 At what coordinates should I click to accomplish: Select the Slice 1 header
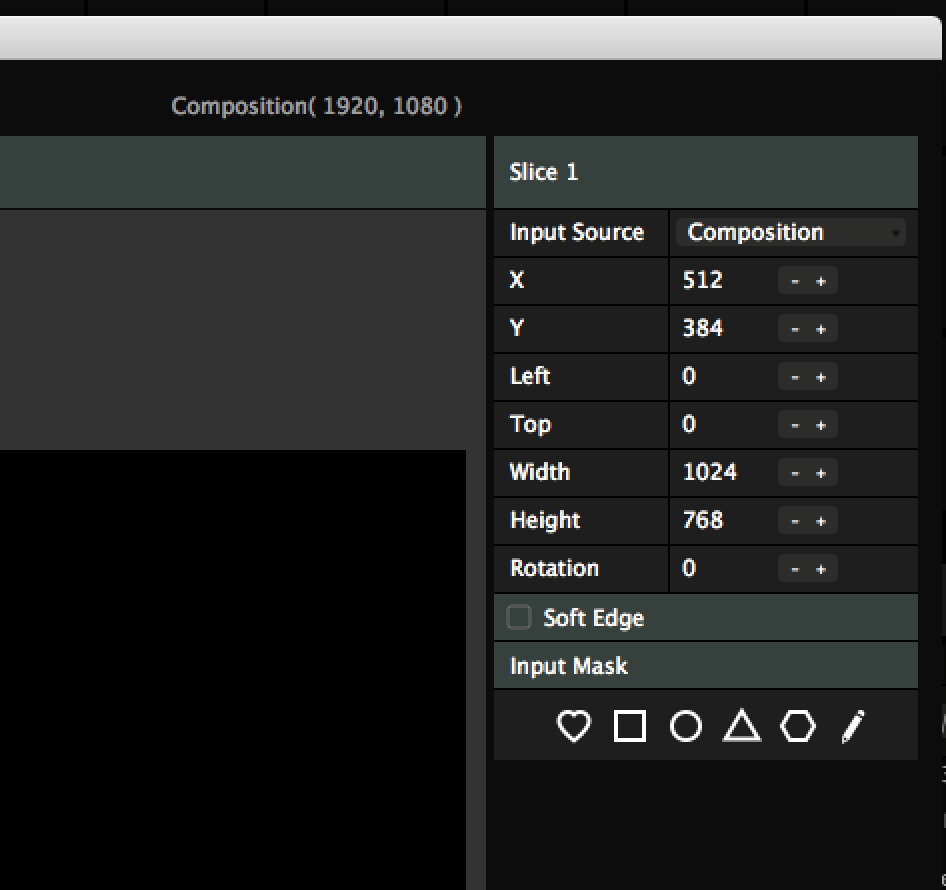(x=705, y=172)
